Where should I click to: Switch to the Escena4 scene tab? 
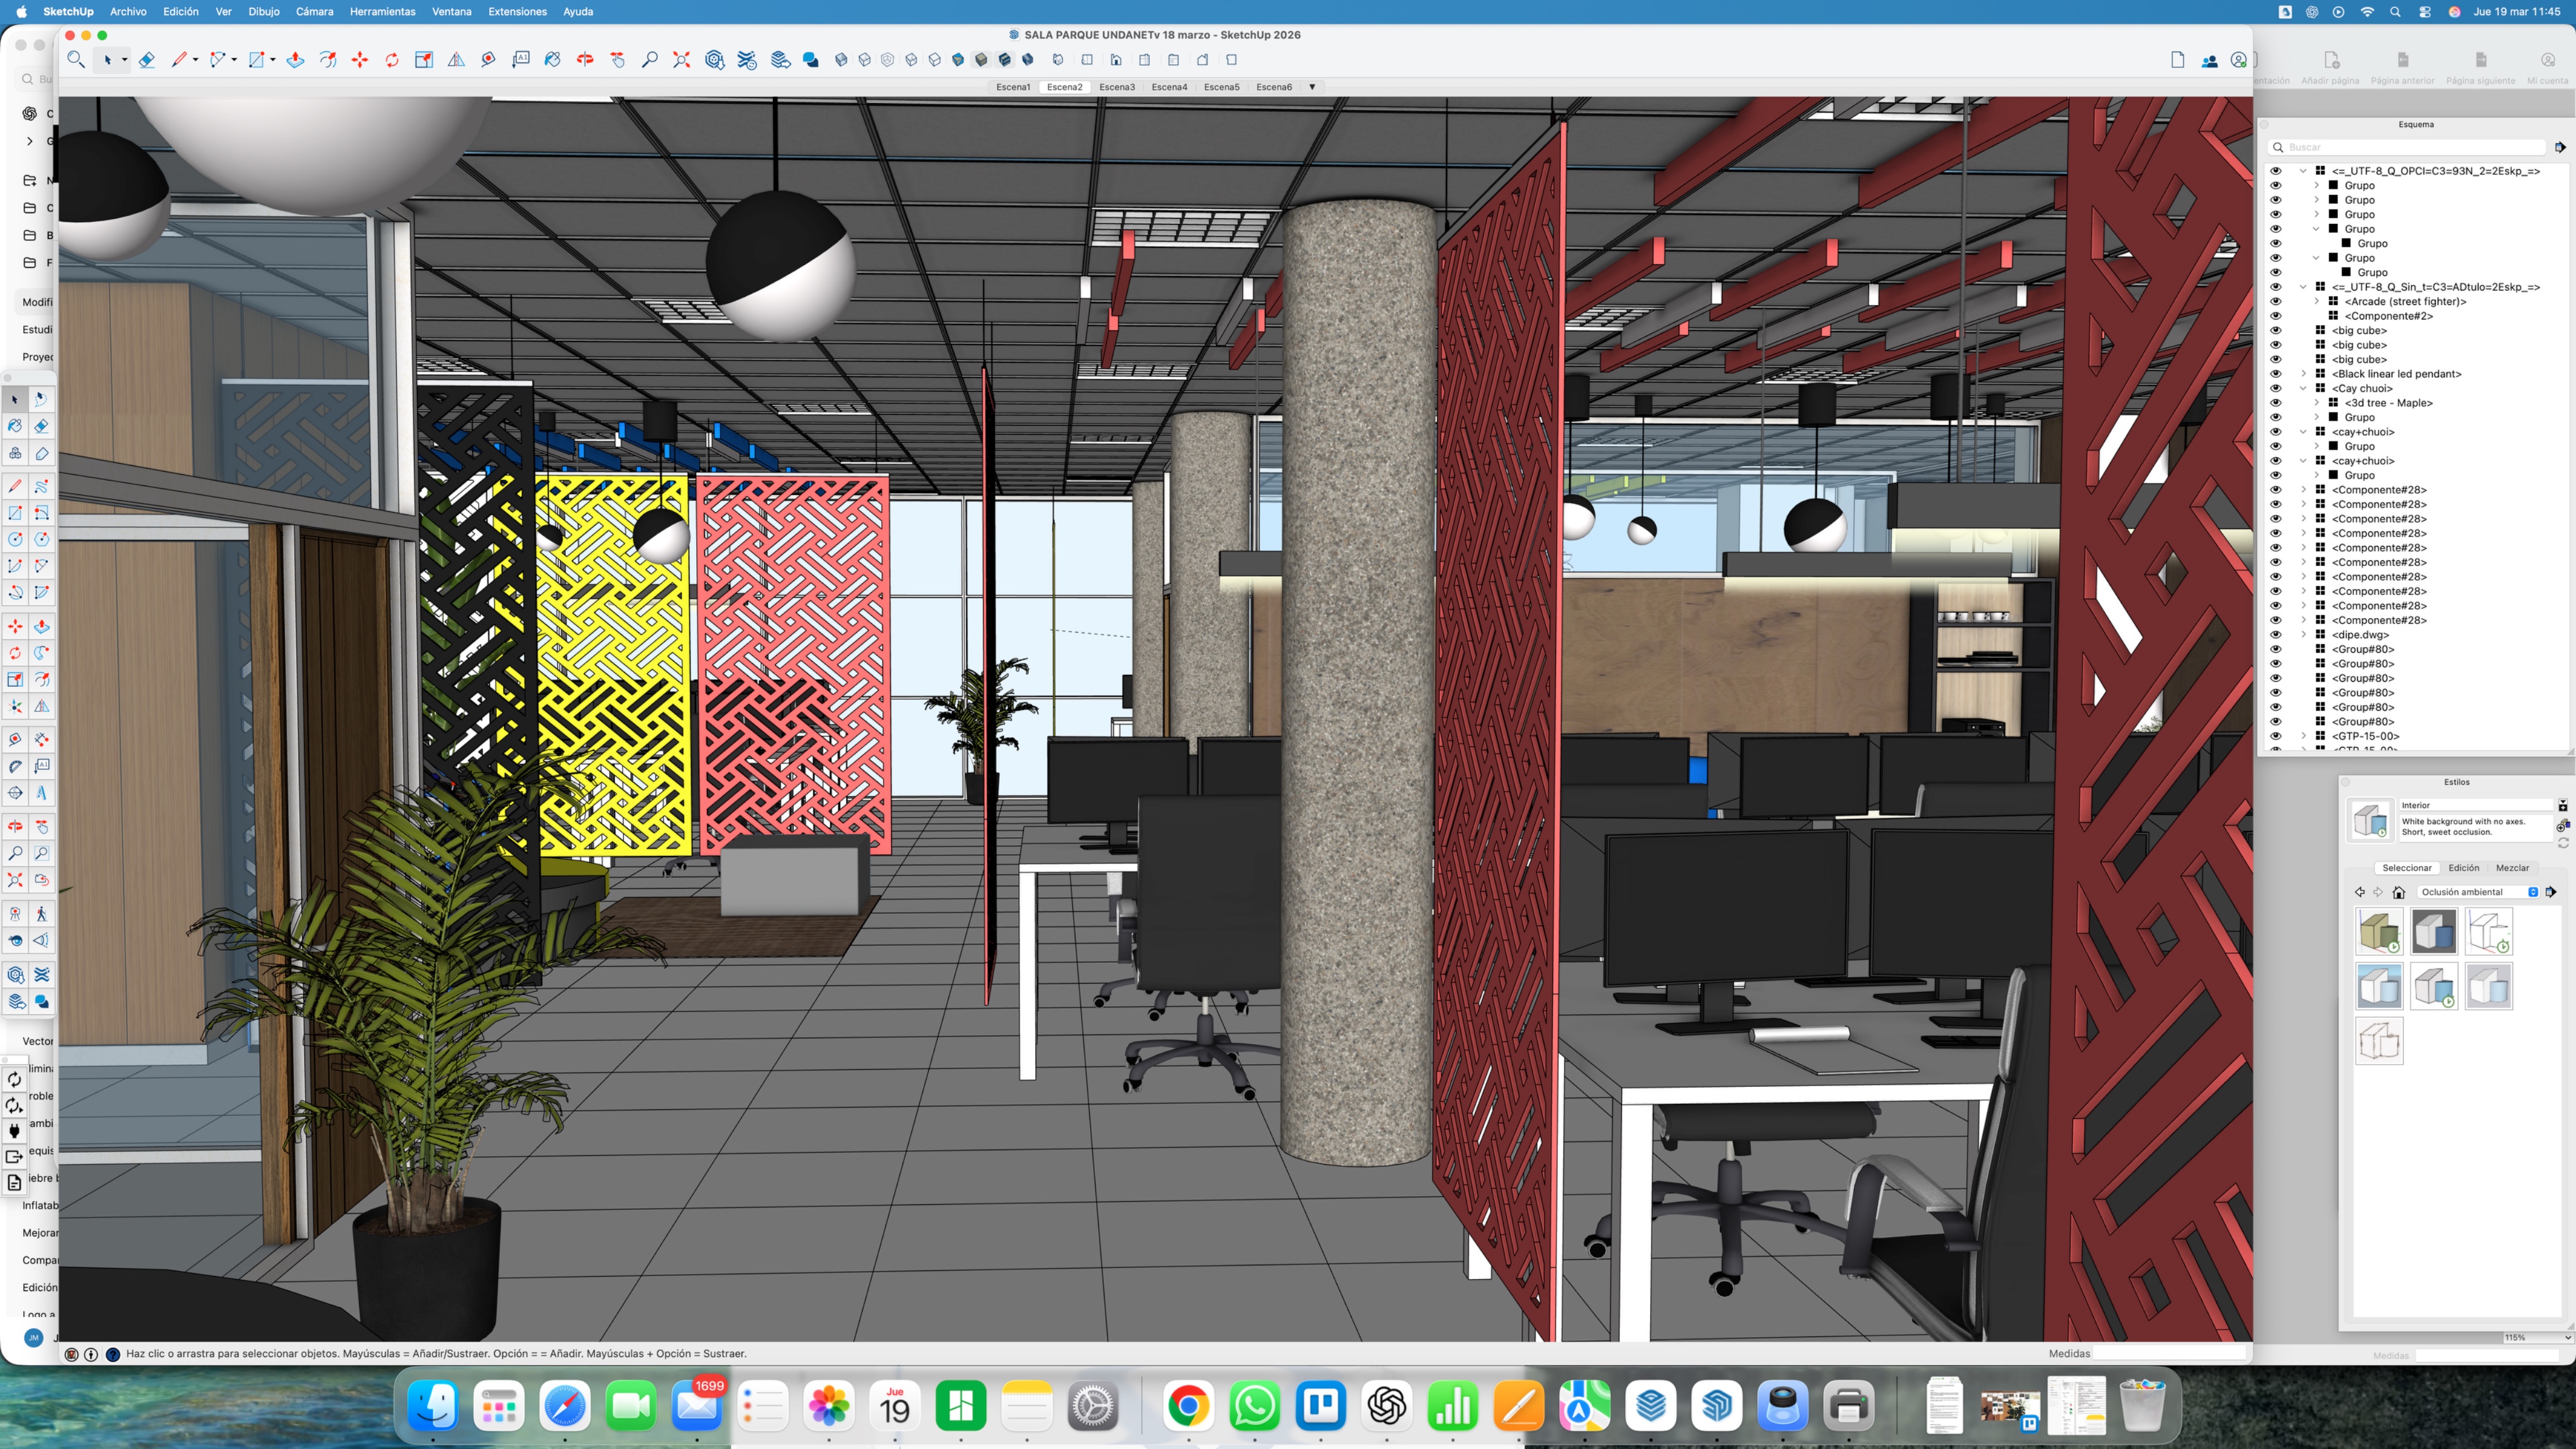pyautogui.click(x=1169, y=87)
